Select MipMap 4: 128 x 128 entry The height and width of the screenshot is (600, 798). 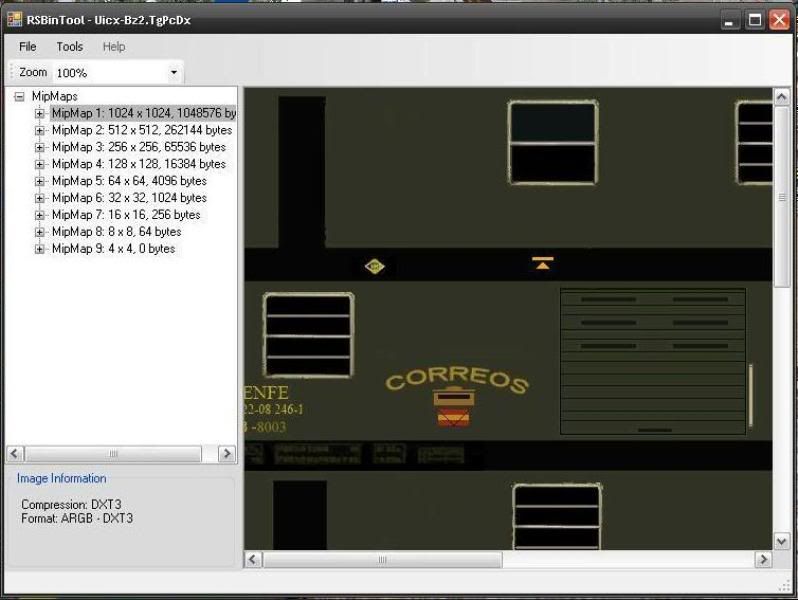[139, 164]
